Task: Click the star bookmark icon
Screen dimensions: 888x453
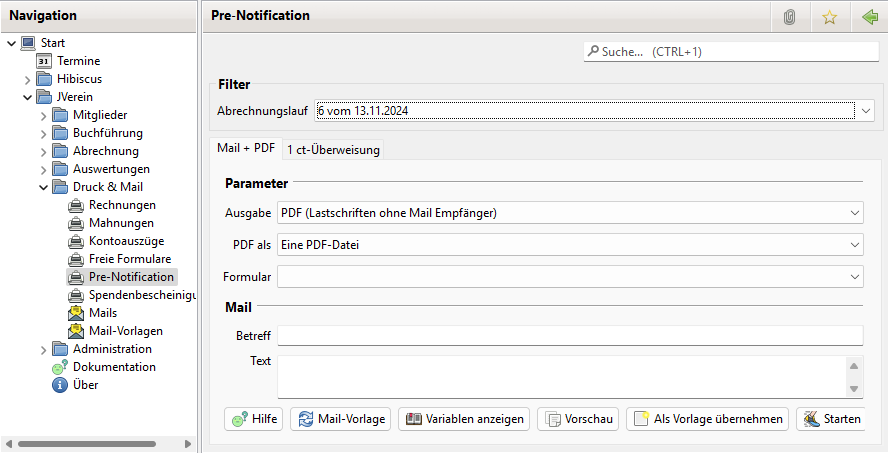Action: click(x=829, y=16)
